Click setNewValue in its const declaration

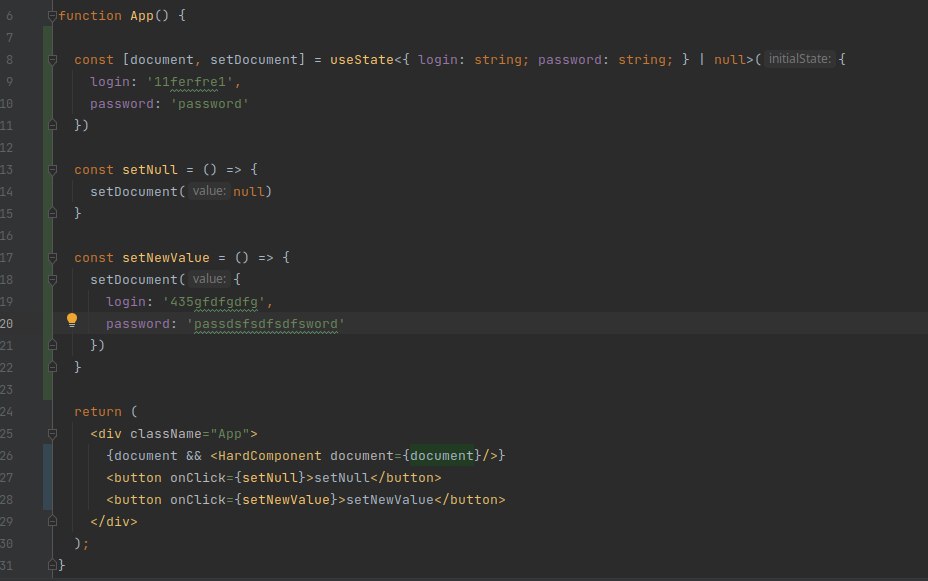click(x=166, y=258)
